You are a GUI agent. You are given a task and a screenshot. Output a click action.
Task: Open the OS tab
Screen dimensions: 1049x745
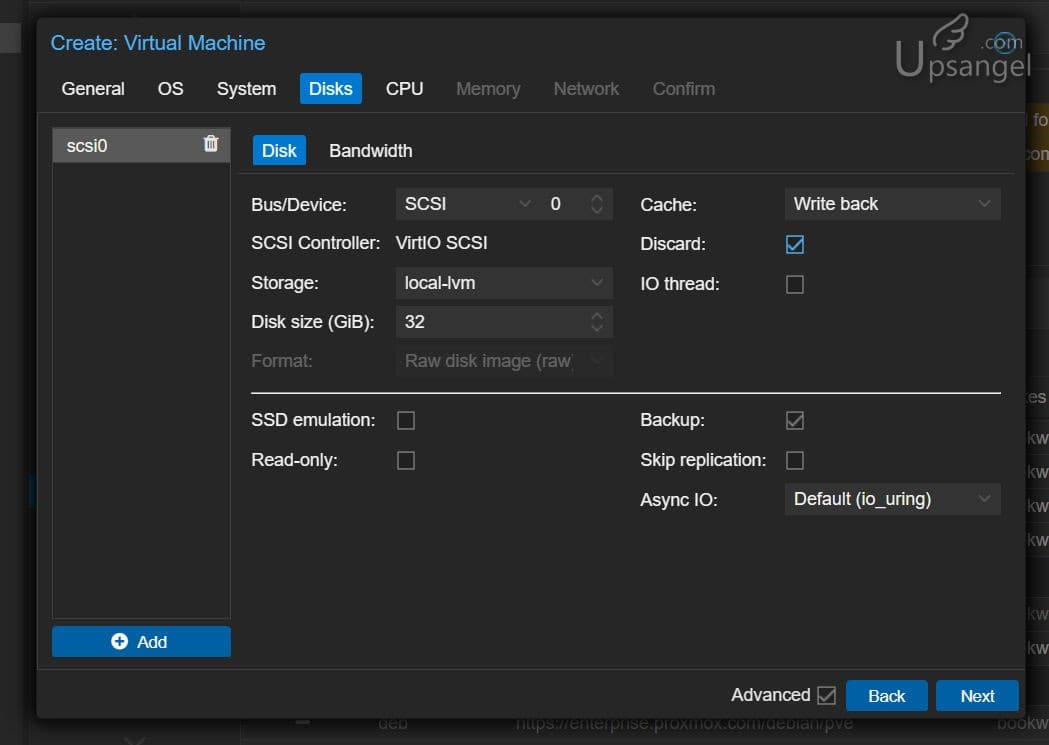click(170, 88)
